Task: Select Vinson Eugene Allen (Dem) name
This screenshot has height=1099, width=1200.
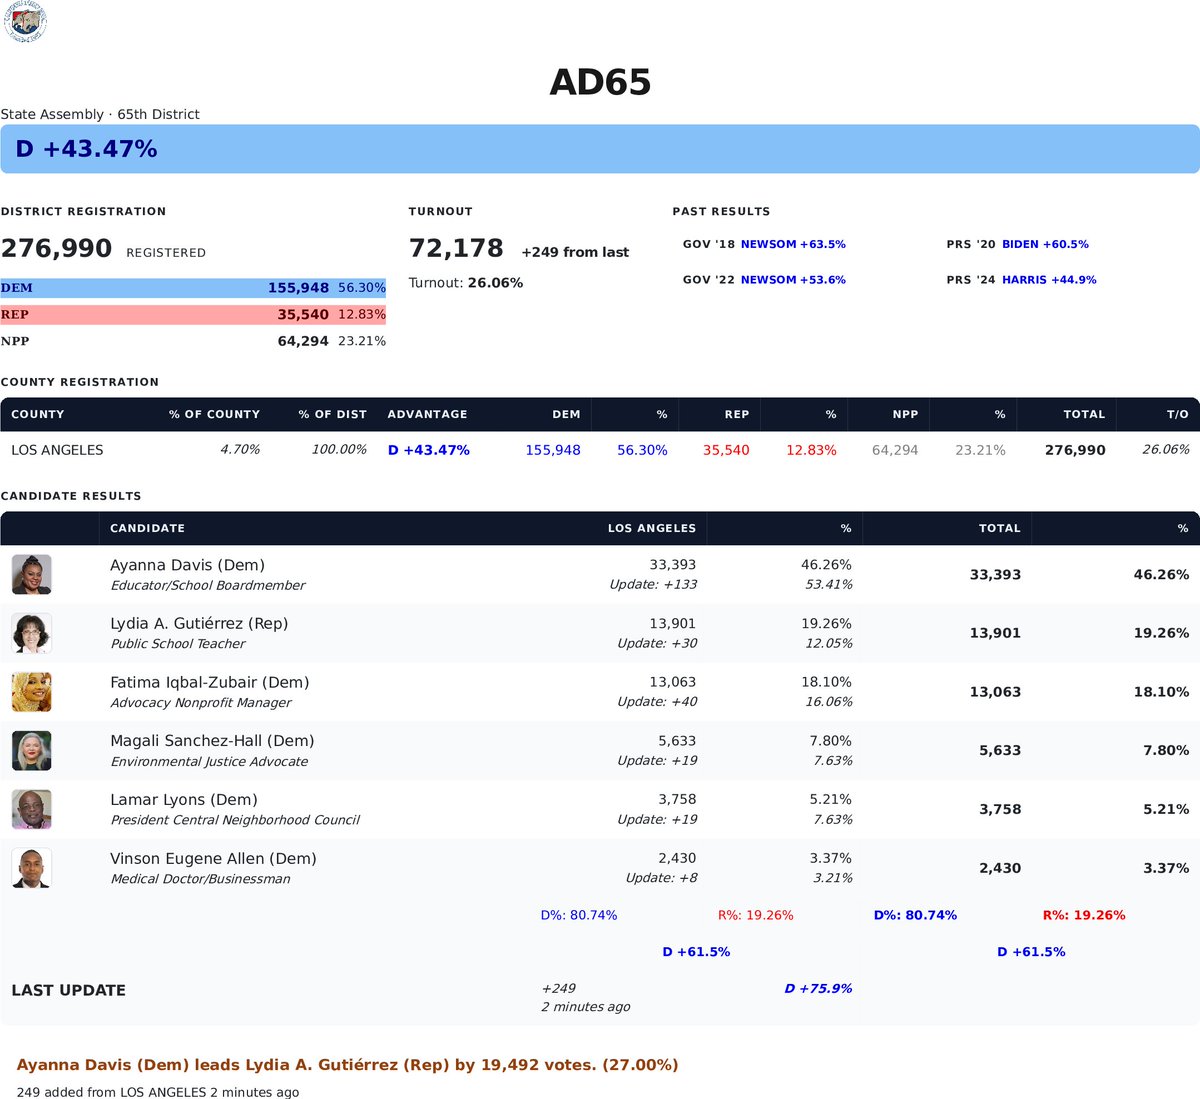Action: point(213,859)
